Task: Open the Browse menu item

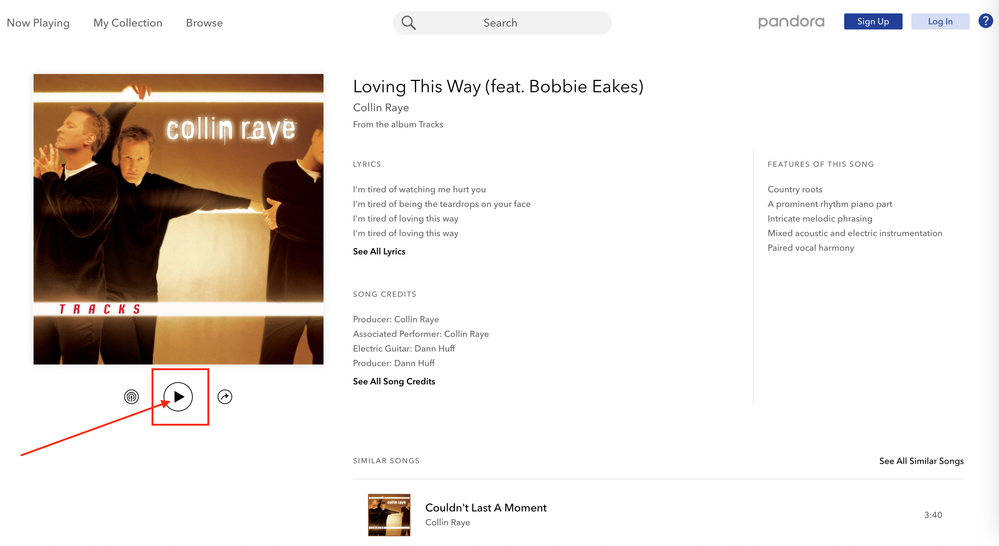Action: [205, 23]
